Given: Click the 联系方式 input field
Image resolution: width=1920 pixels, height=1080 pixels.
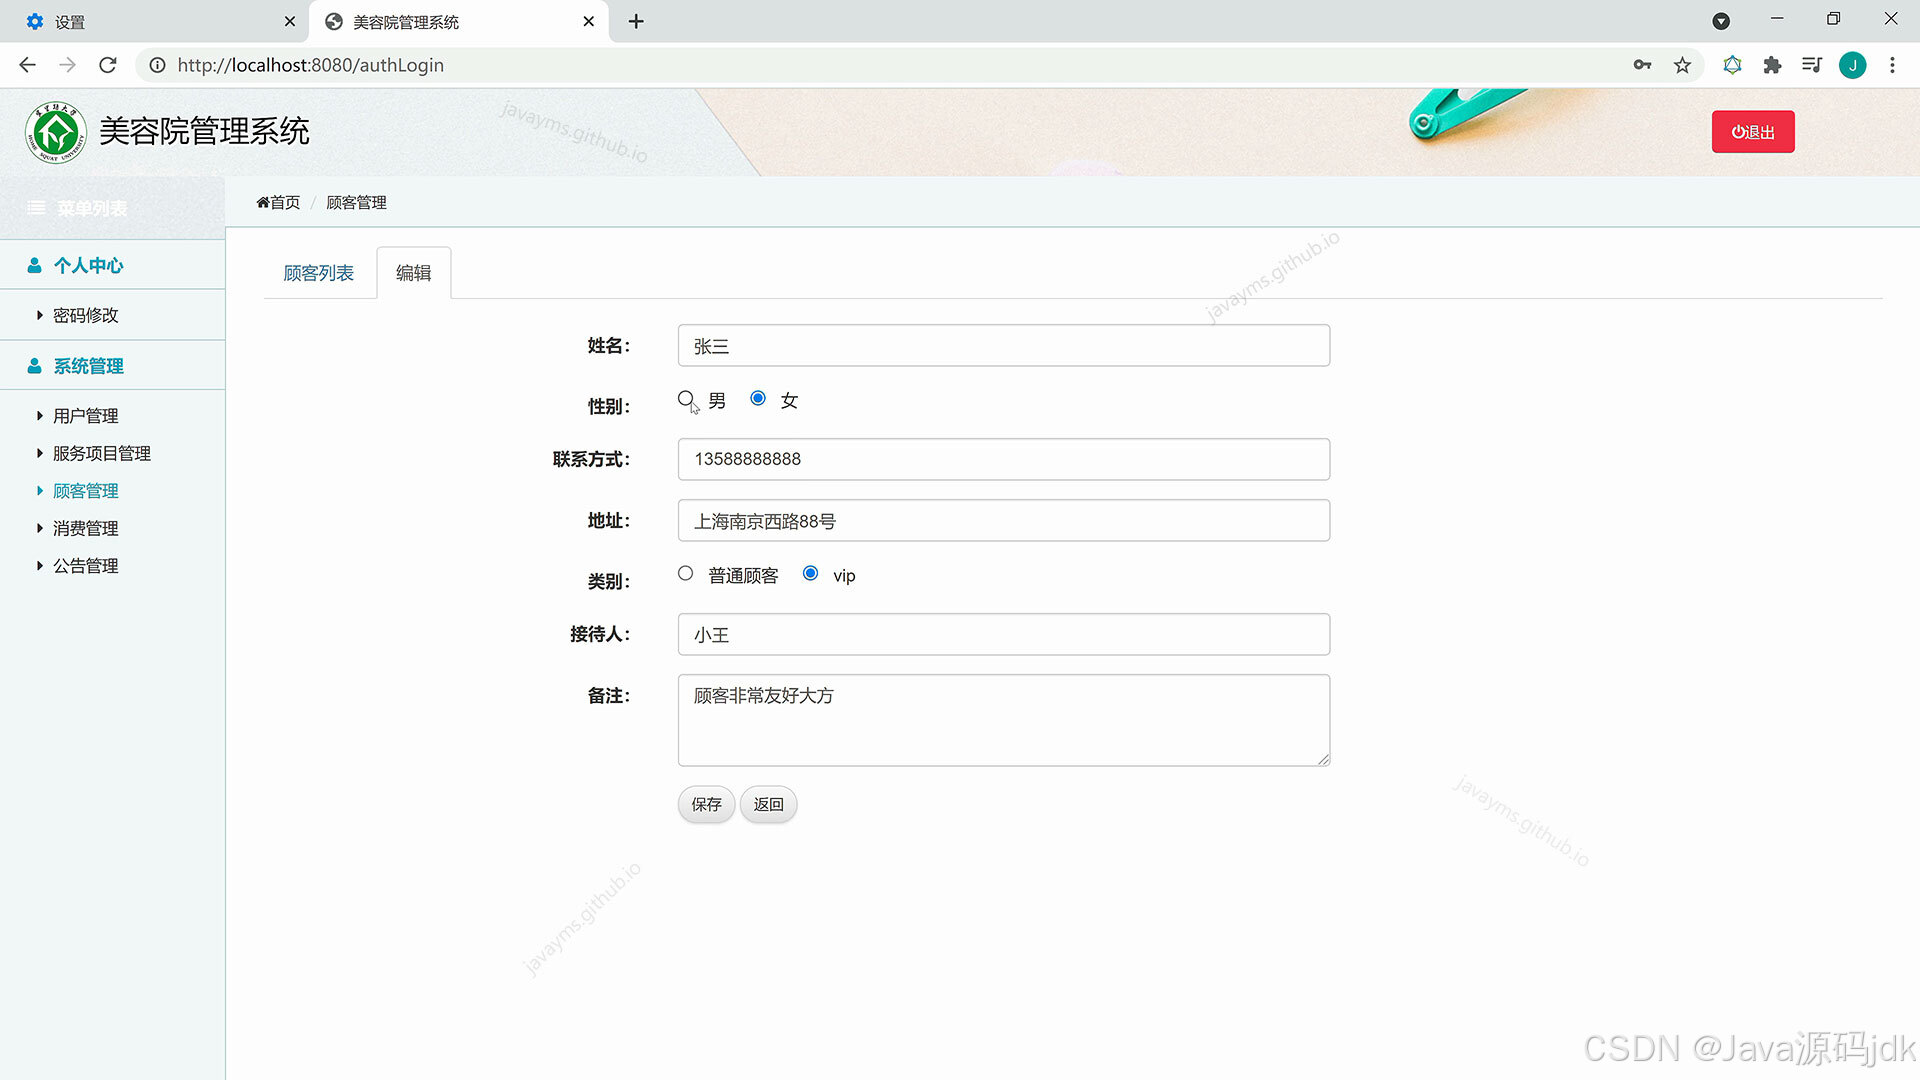Looking at the screenshot, I should pyautogui.click(x=1004, y=459).
